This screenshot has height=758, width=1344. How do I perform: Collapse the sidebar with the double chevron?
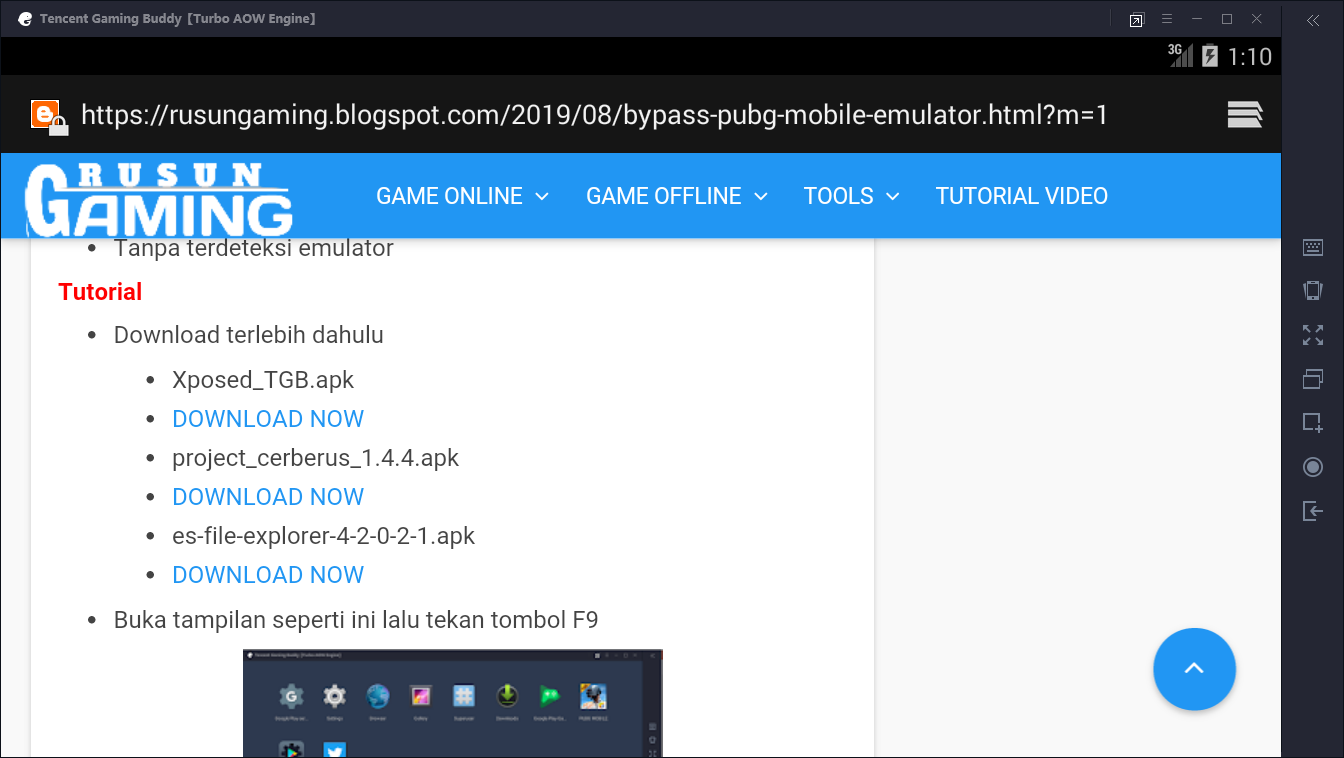[x=1312, y=19]
